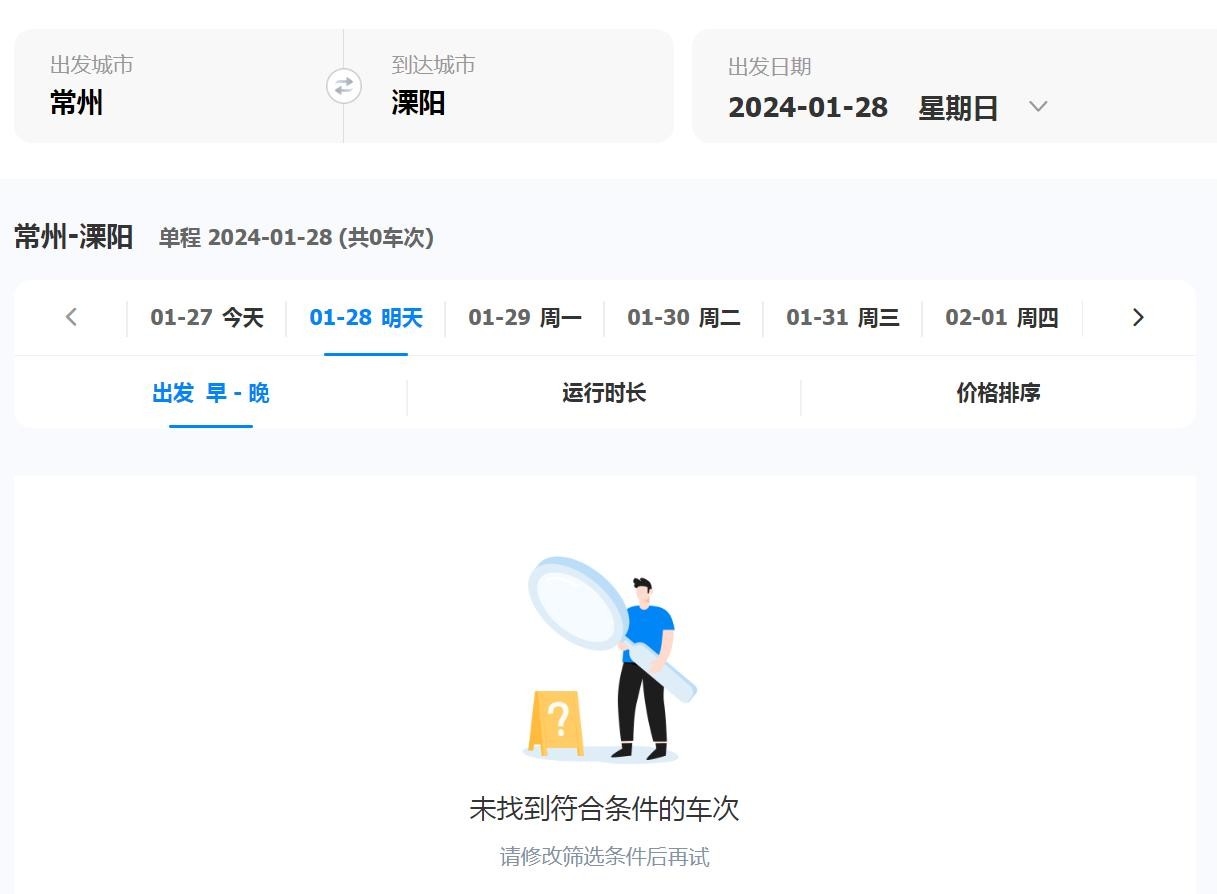Select the 01-28 明天 date tab
The width and height of the screenshot is (1217, 894).
point(365,318)
